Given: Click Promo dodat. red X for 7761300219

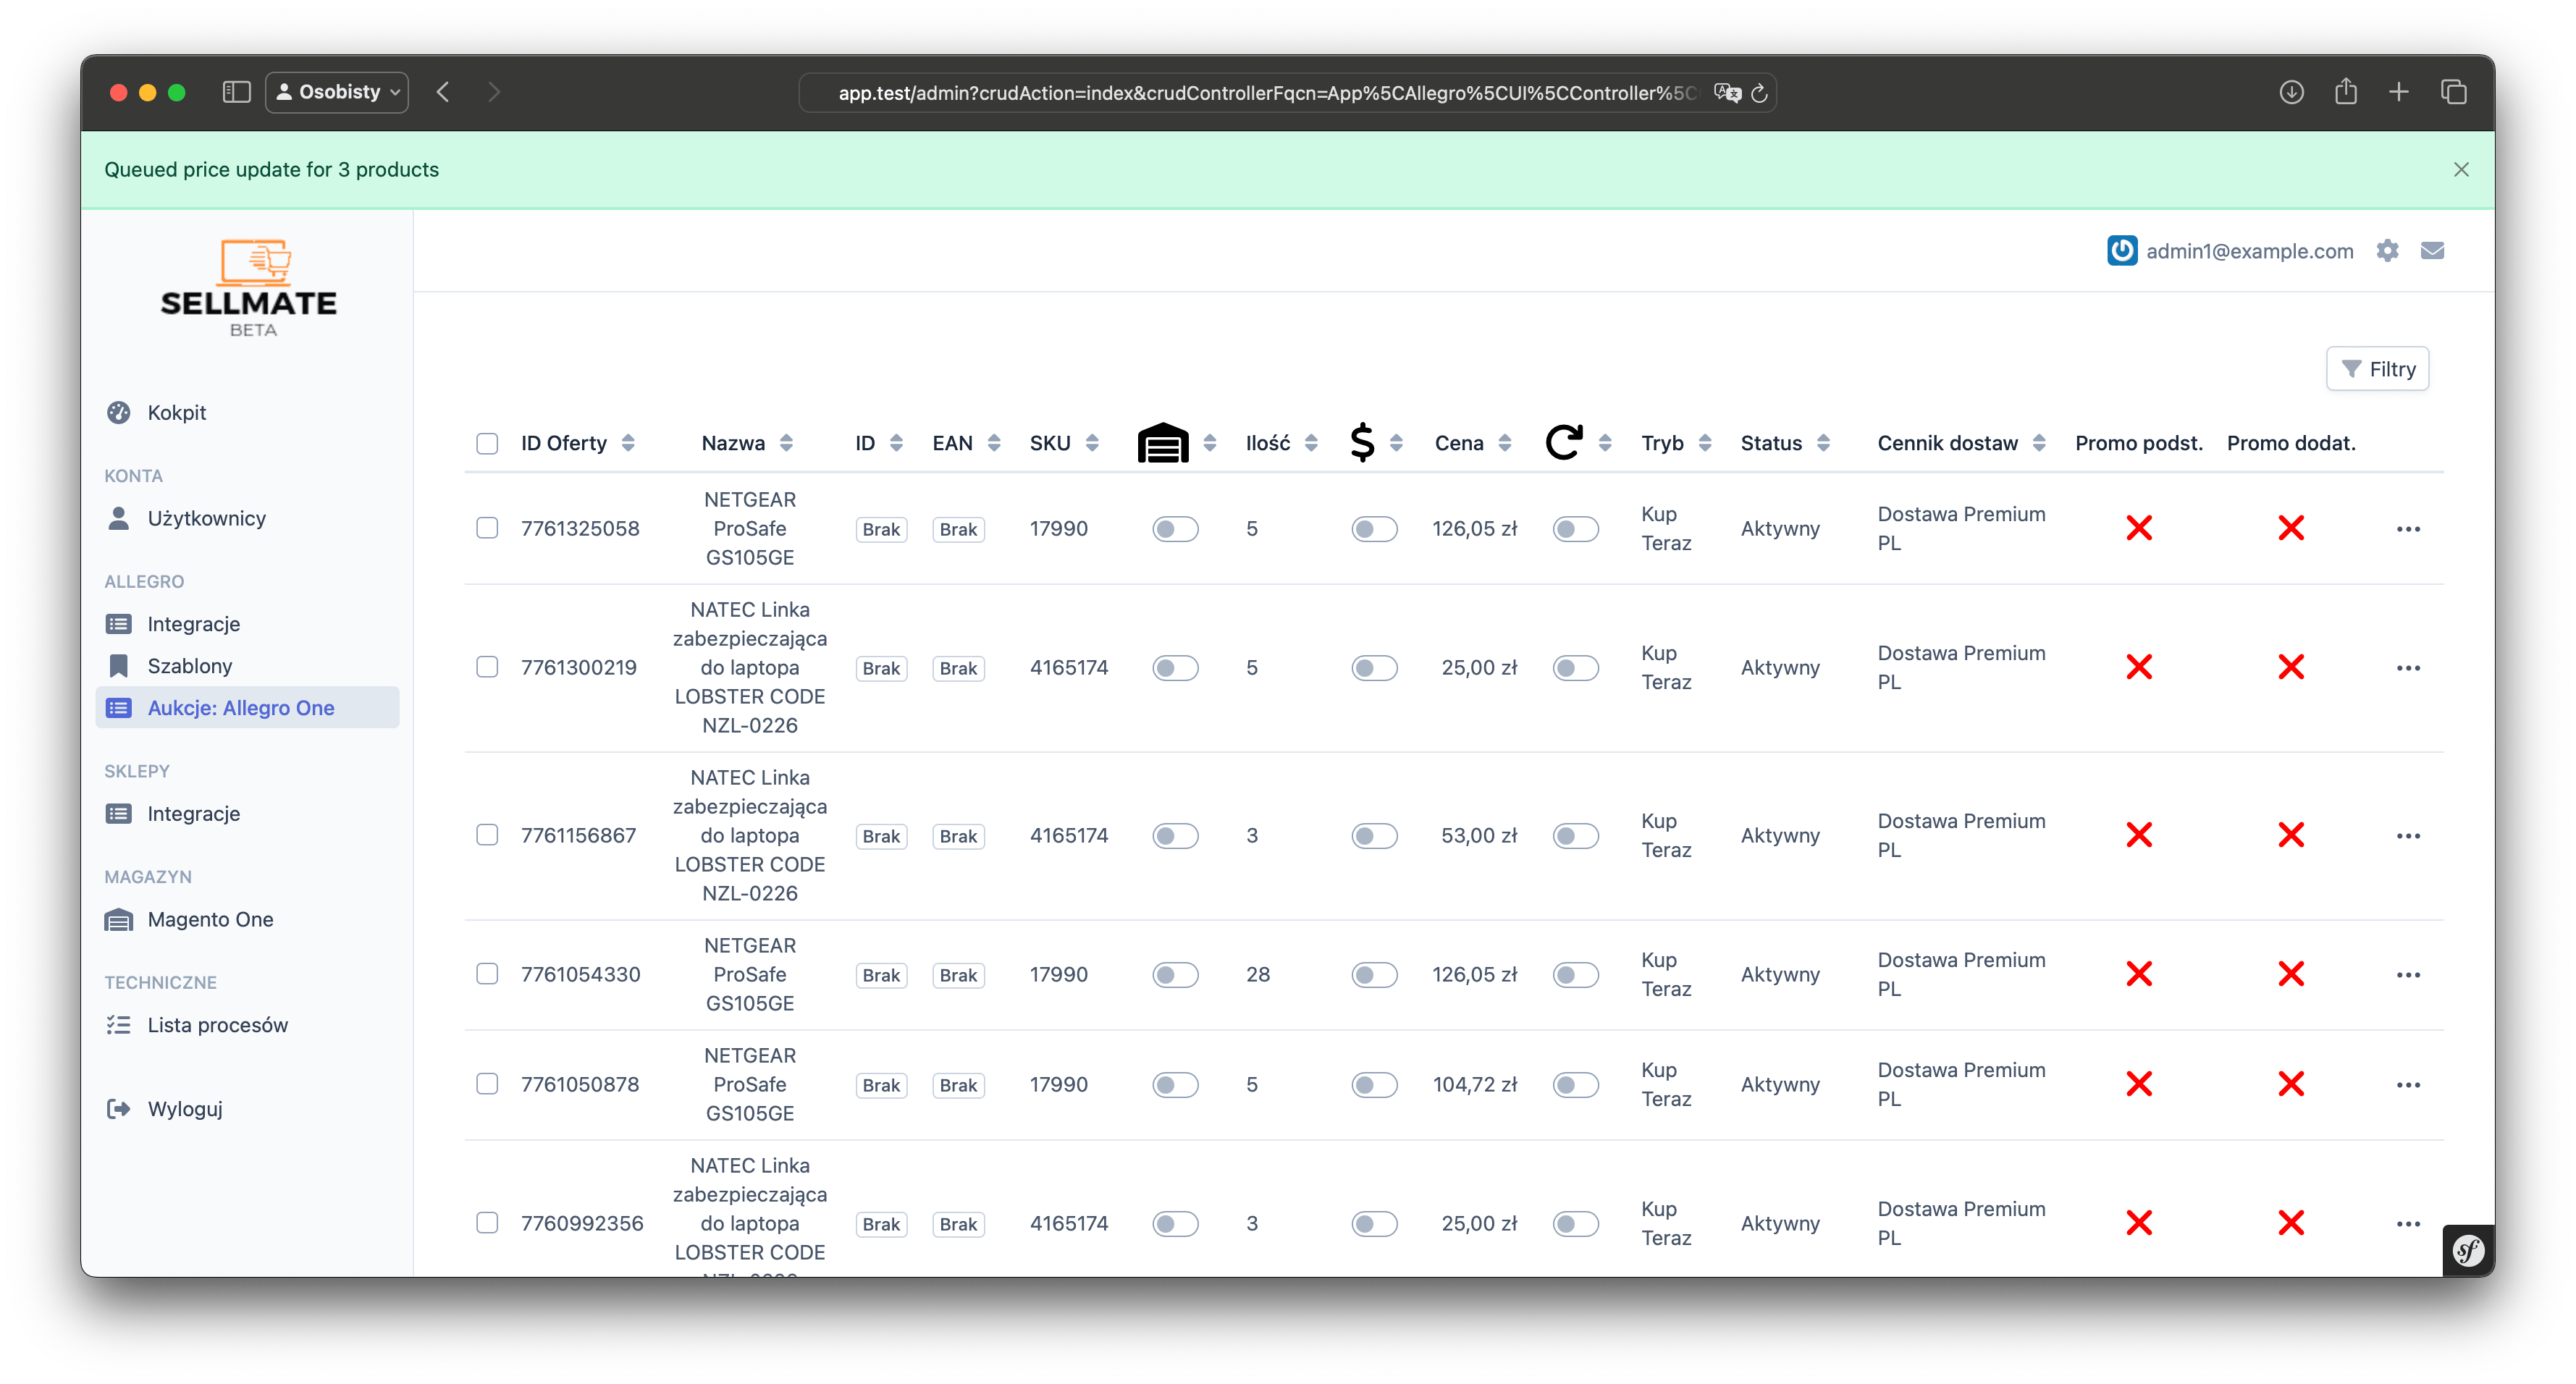Looking at the screenshot, I should pyautogui.click(x=2291, y=667).
